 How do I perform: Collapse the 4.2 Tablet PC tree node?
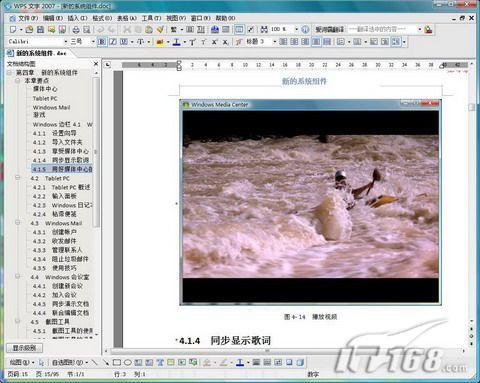click(18, 178)
